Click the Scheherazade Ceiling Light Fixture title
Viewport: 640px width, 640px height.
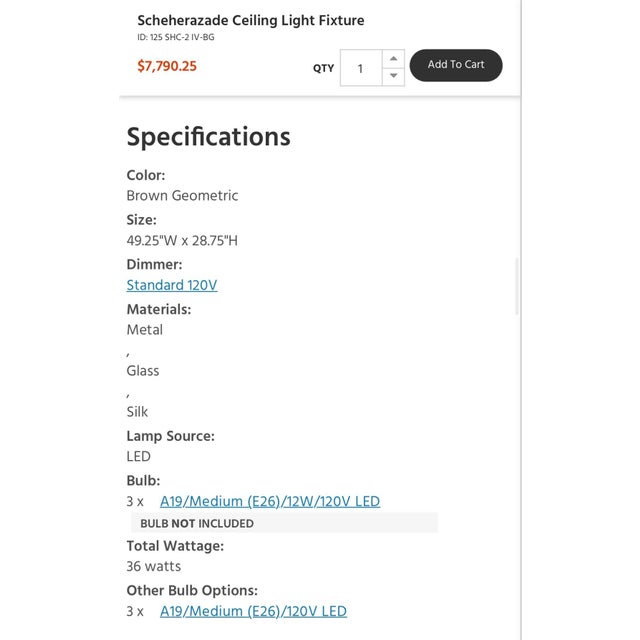point(251,20)
